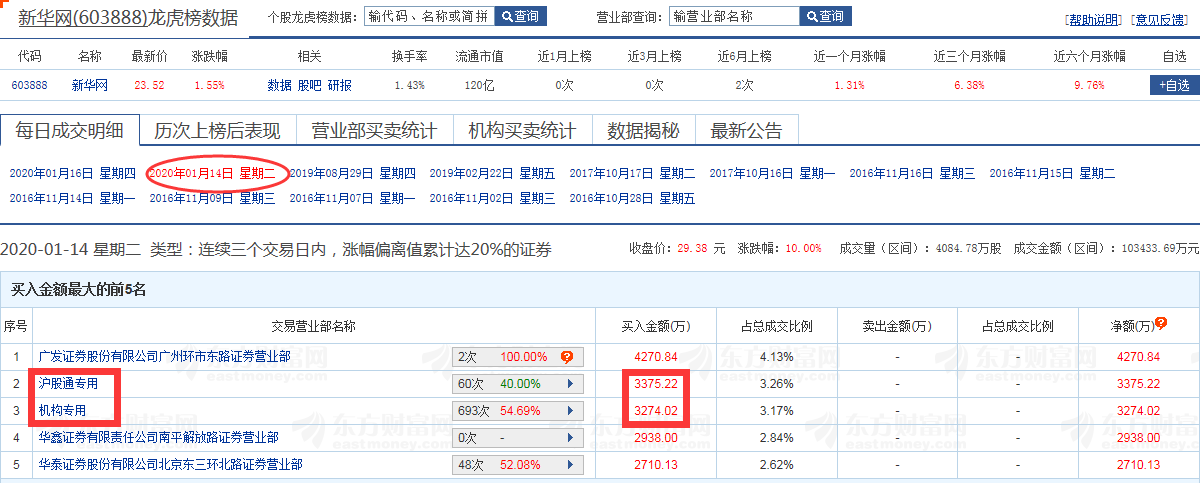Open the 股吧 forum link
Screen dimensions: 1201x483
coord(309,86)
